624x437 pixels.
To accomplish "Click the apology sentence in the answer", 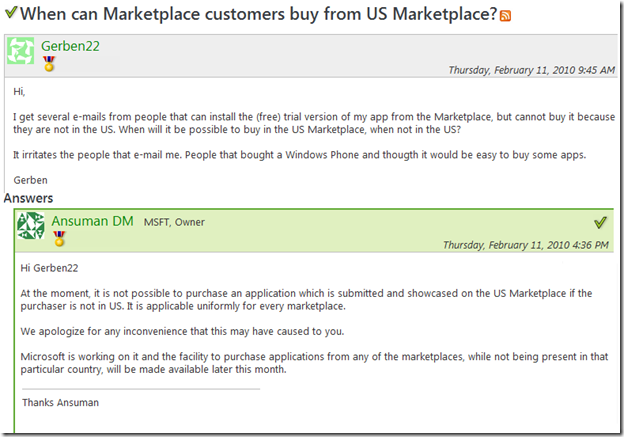I will 182,332.
